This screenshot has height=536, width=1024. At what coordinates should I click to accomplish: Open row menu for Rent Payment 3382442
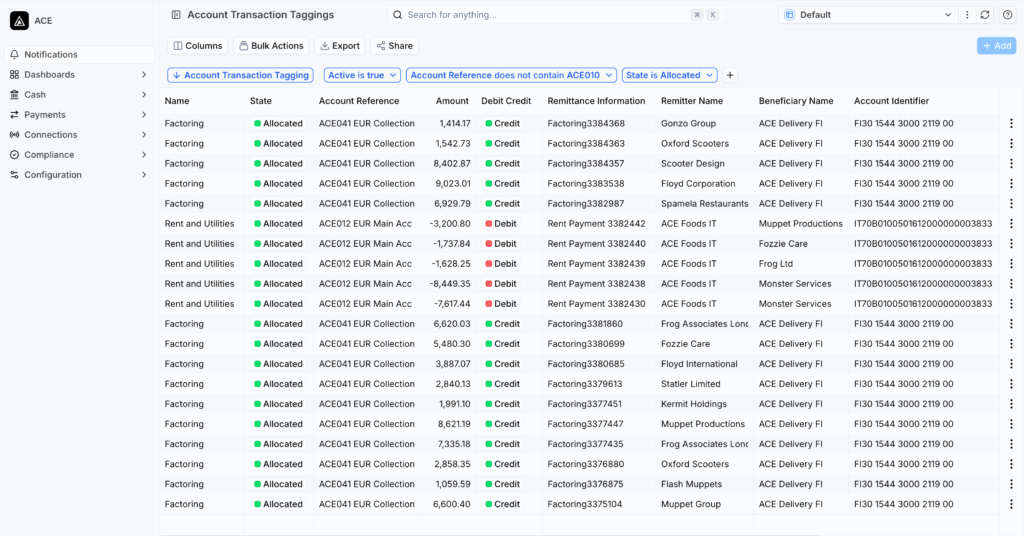click(1011, 223)
